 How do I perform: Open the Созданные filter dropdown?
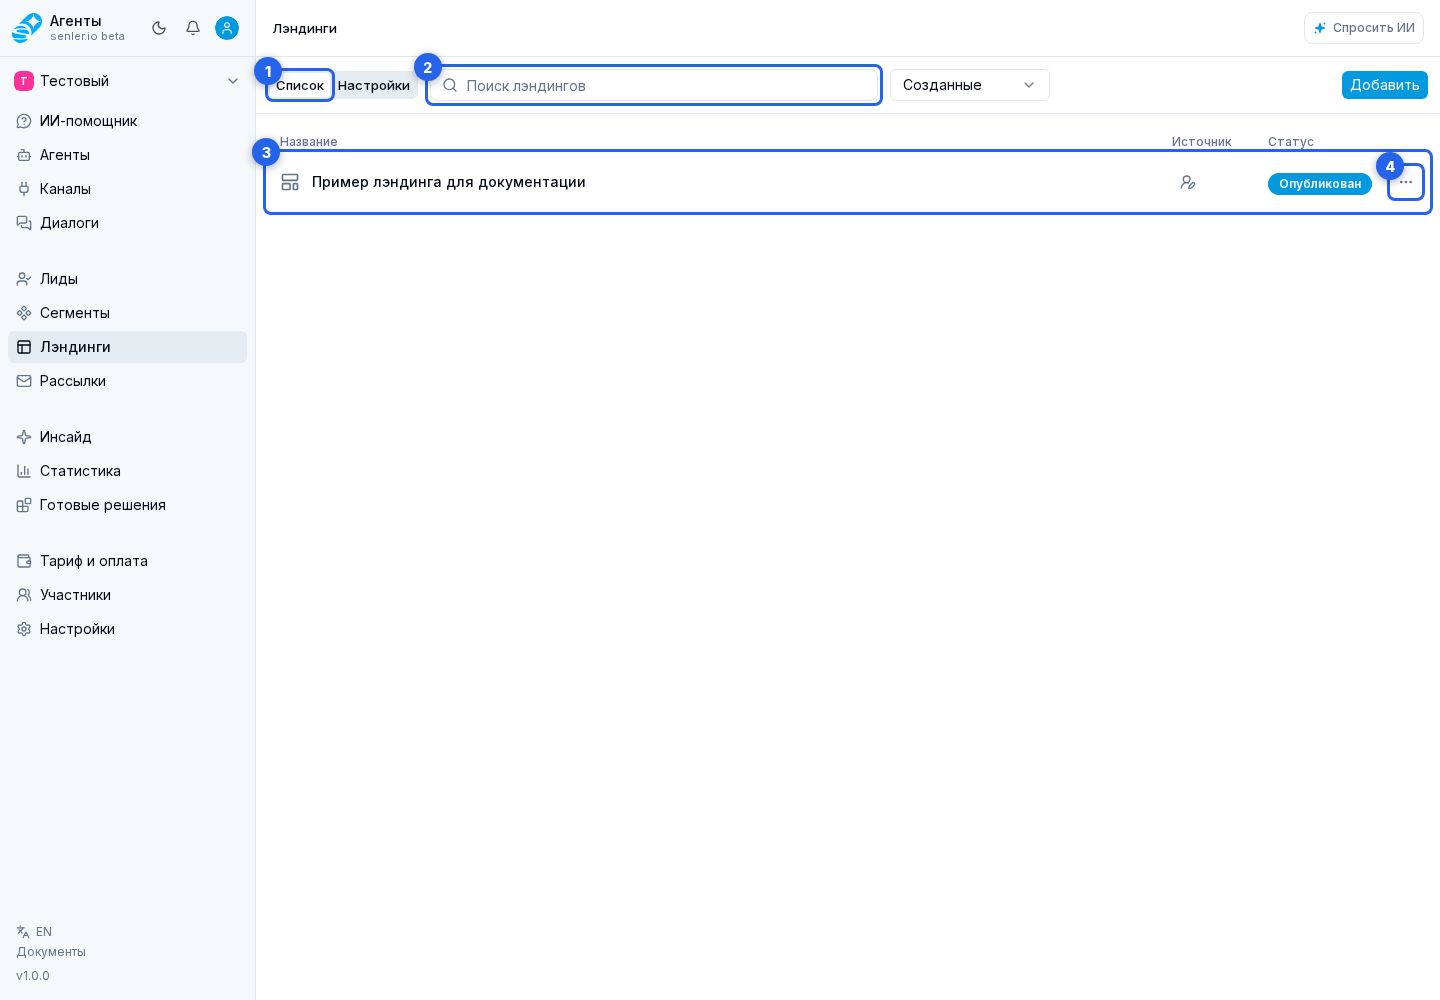coord(970,85)
